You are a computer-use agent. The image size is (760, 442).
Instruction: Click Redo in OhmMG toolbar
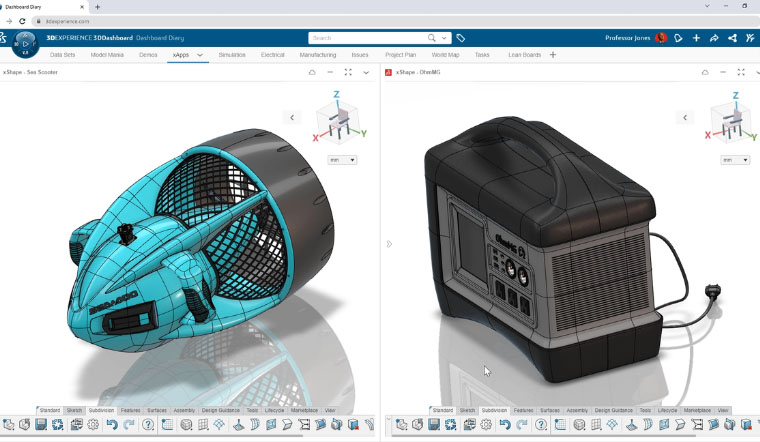522,425
